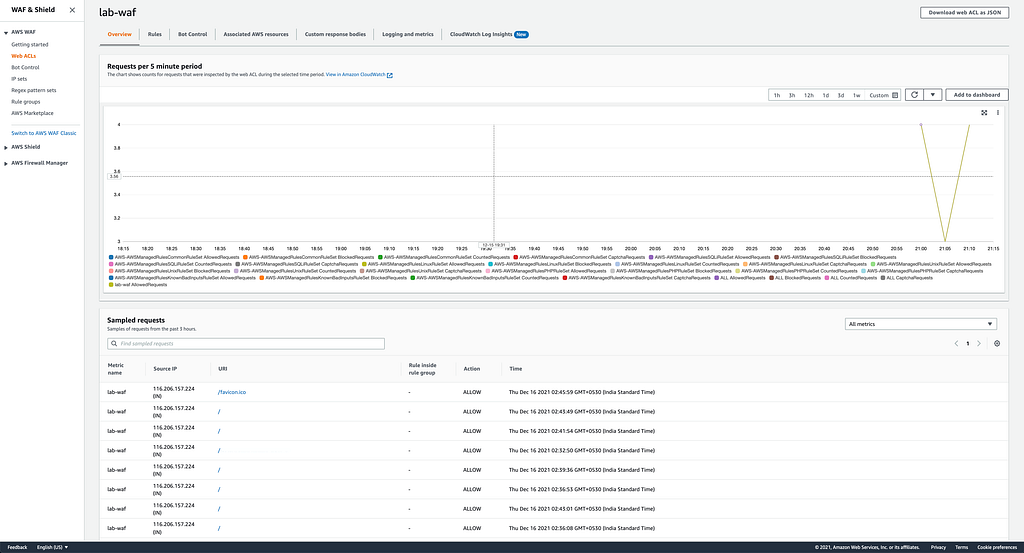The image size is (1024, 553).
Task: Open the Logging and metrics tab
Action: 408,34
